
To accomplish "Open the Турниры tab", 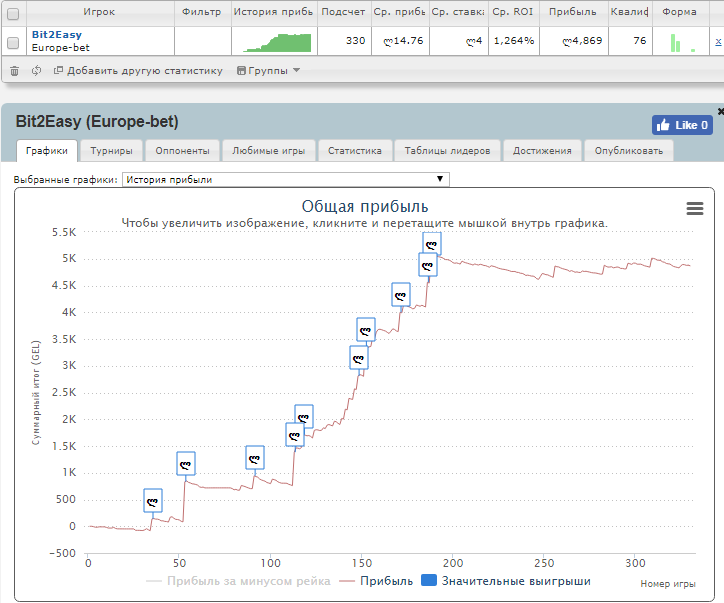I will [111, 151].
